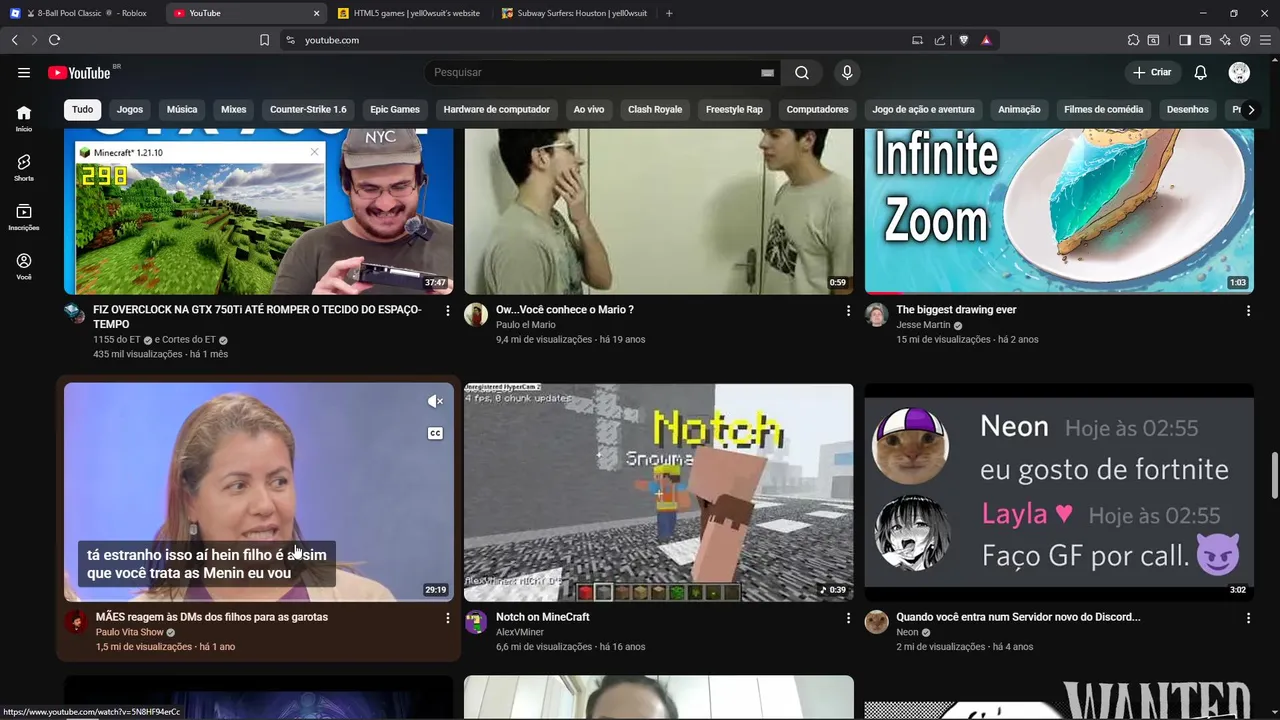
Task: Bookmark this page via the bookmark icon
Action: (264, 40)
